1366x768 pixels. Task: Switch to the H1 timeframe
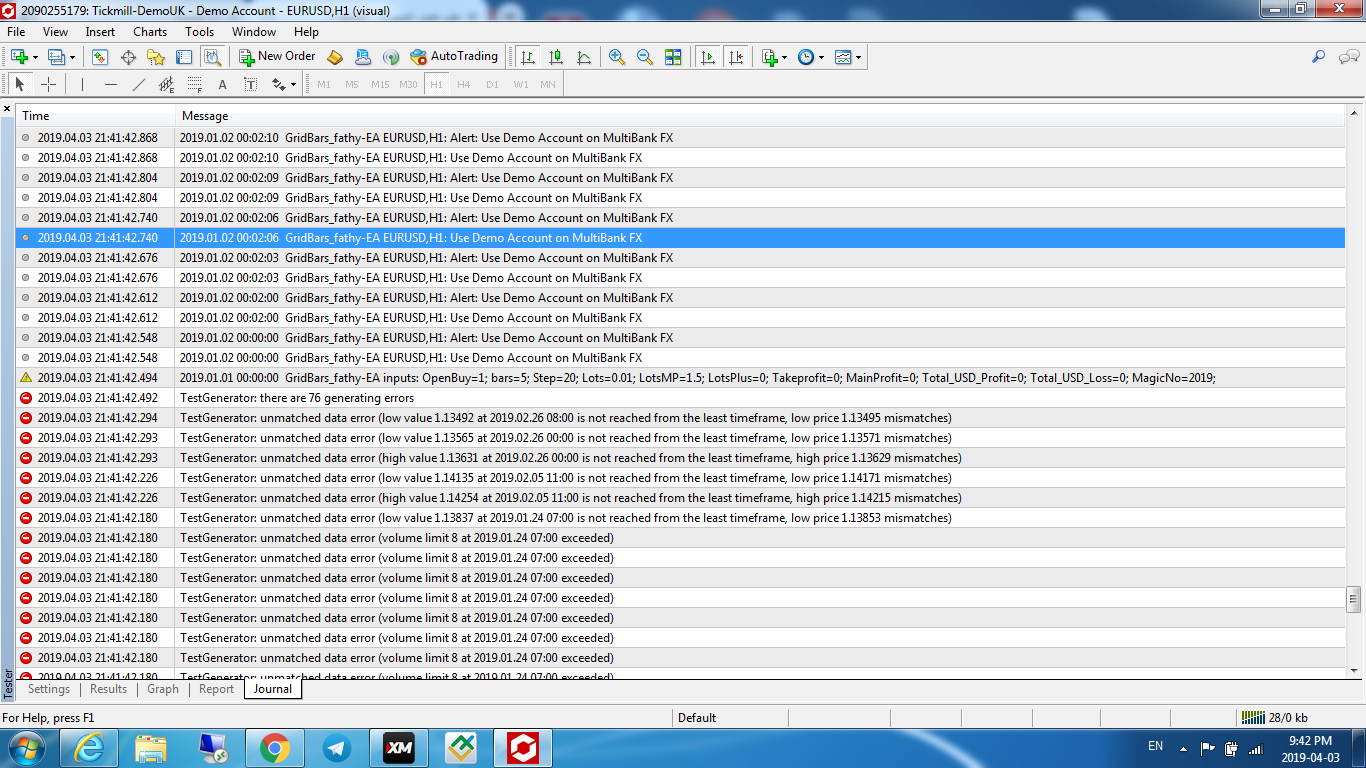pos(436,85)
